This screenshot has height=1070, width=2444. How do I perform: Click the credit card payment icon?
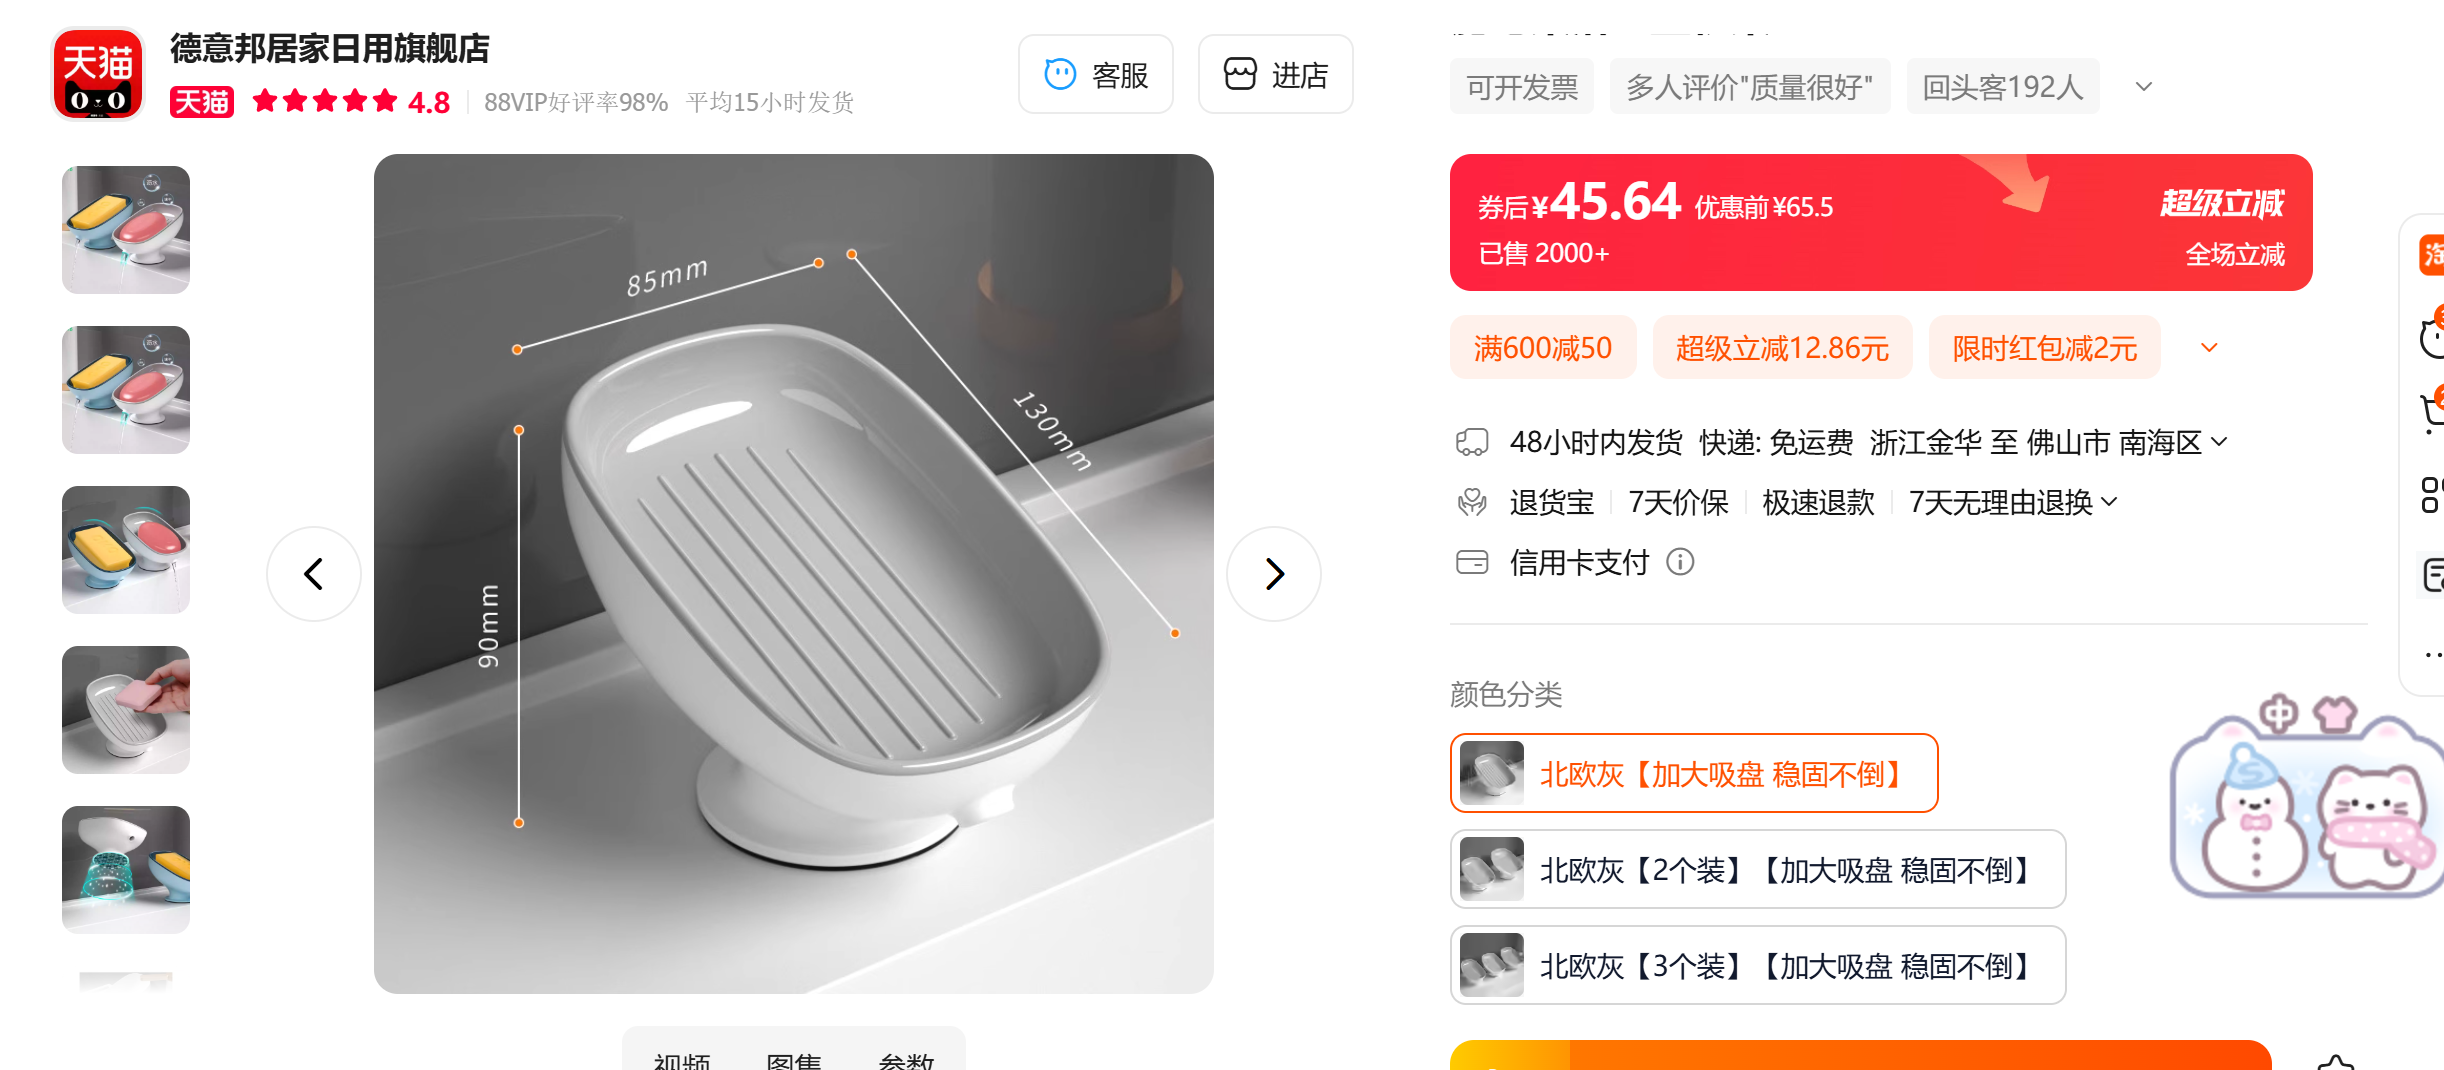[x=1471, y=562]
